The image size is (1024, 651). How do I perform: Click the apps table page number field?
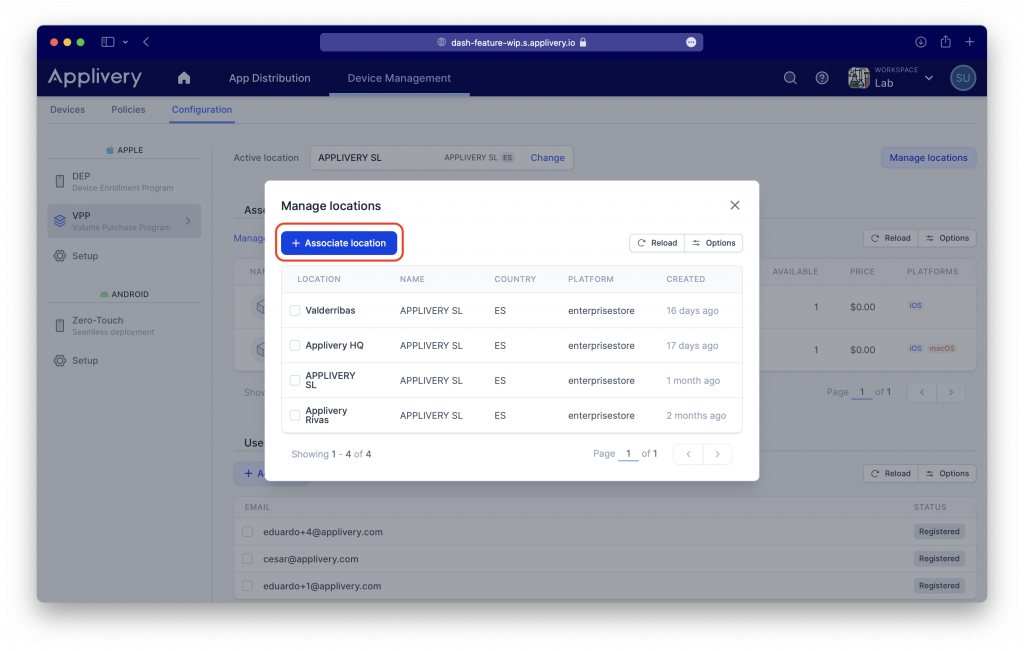[x=862, y=392]
